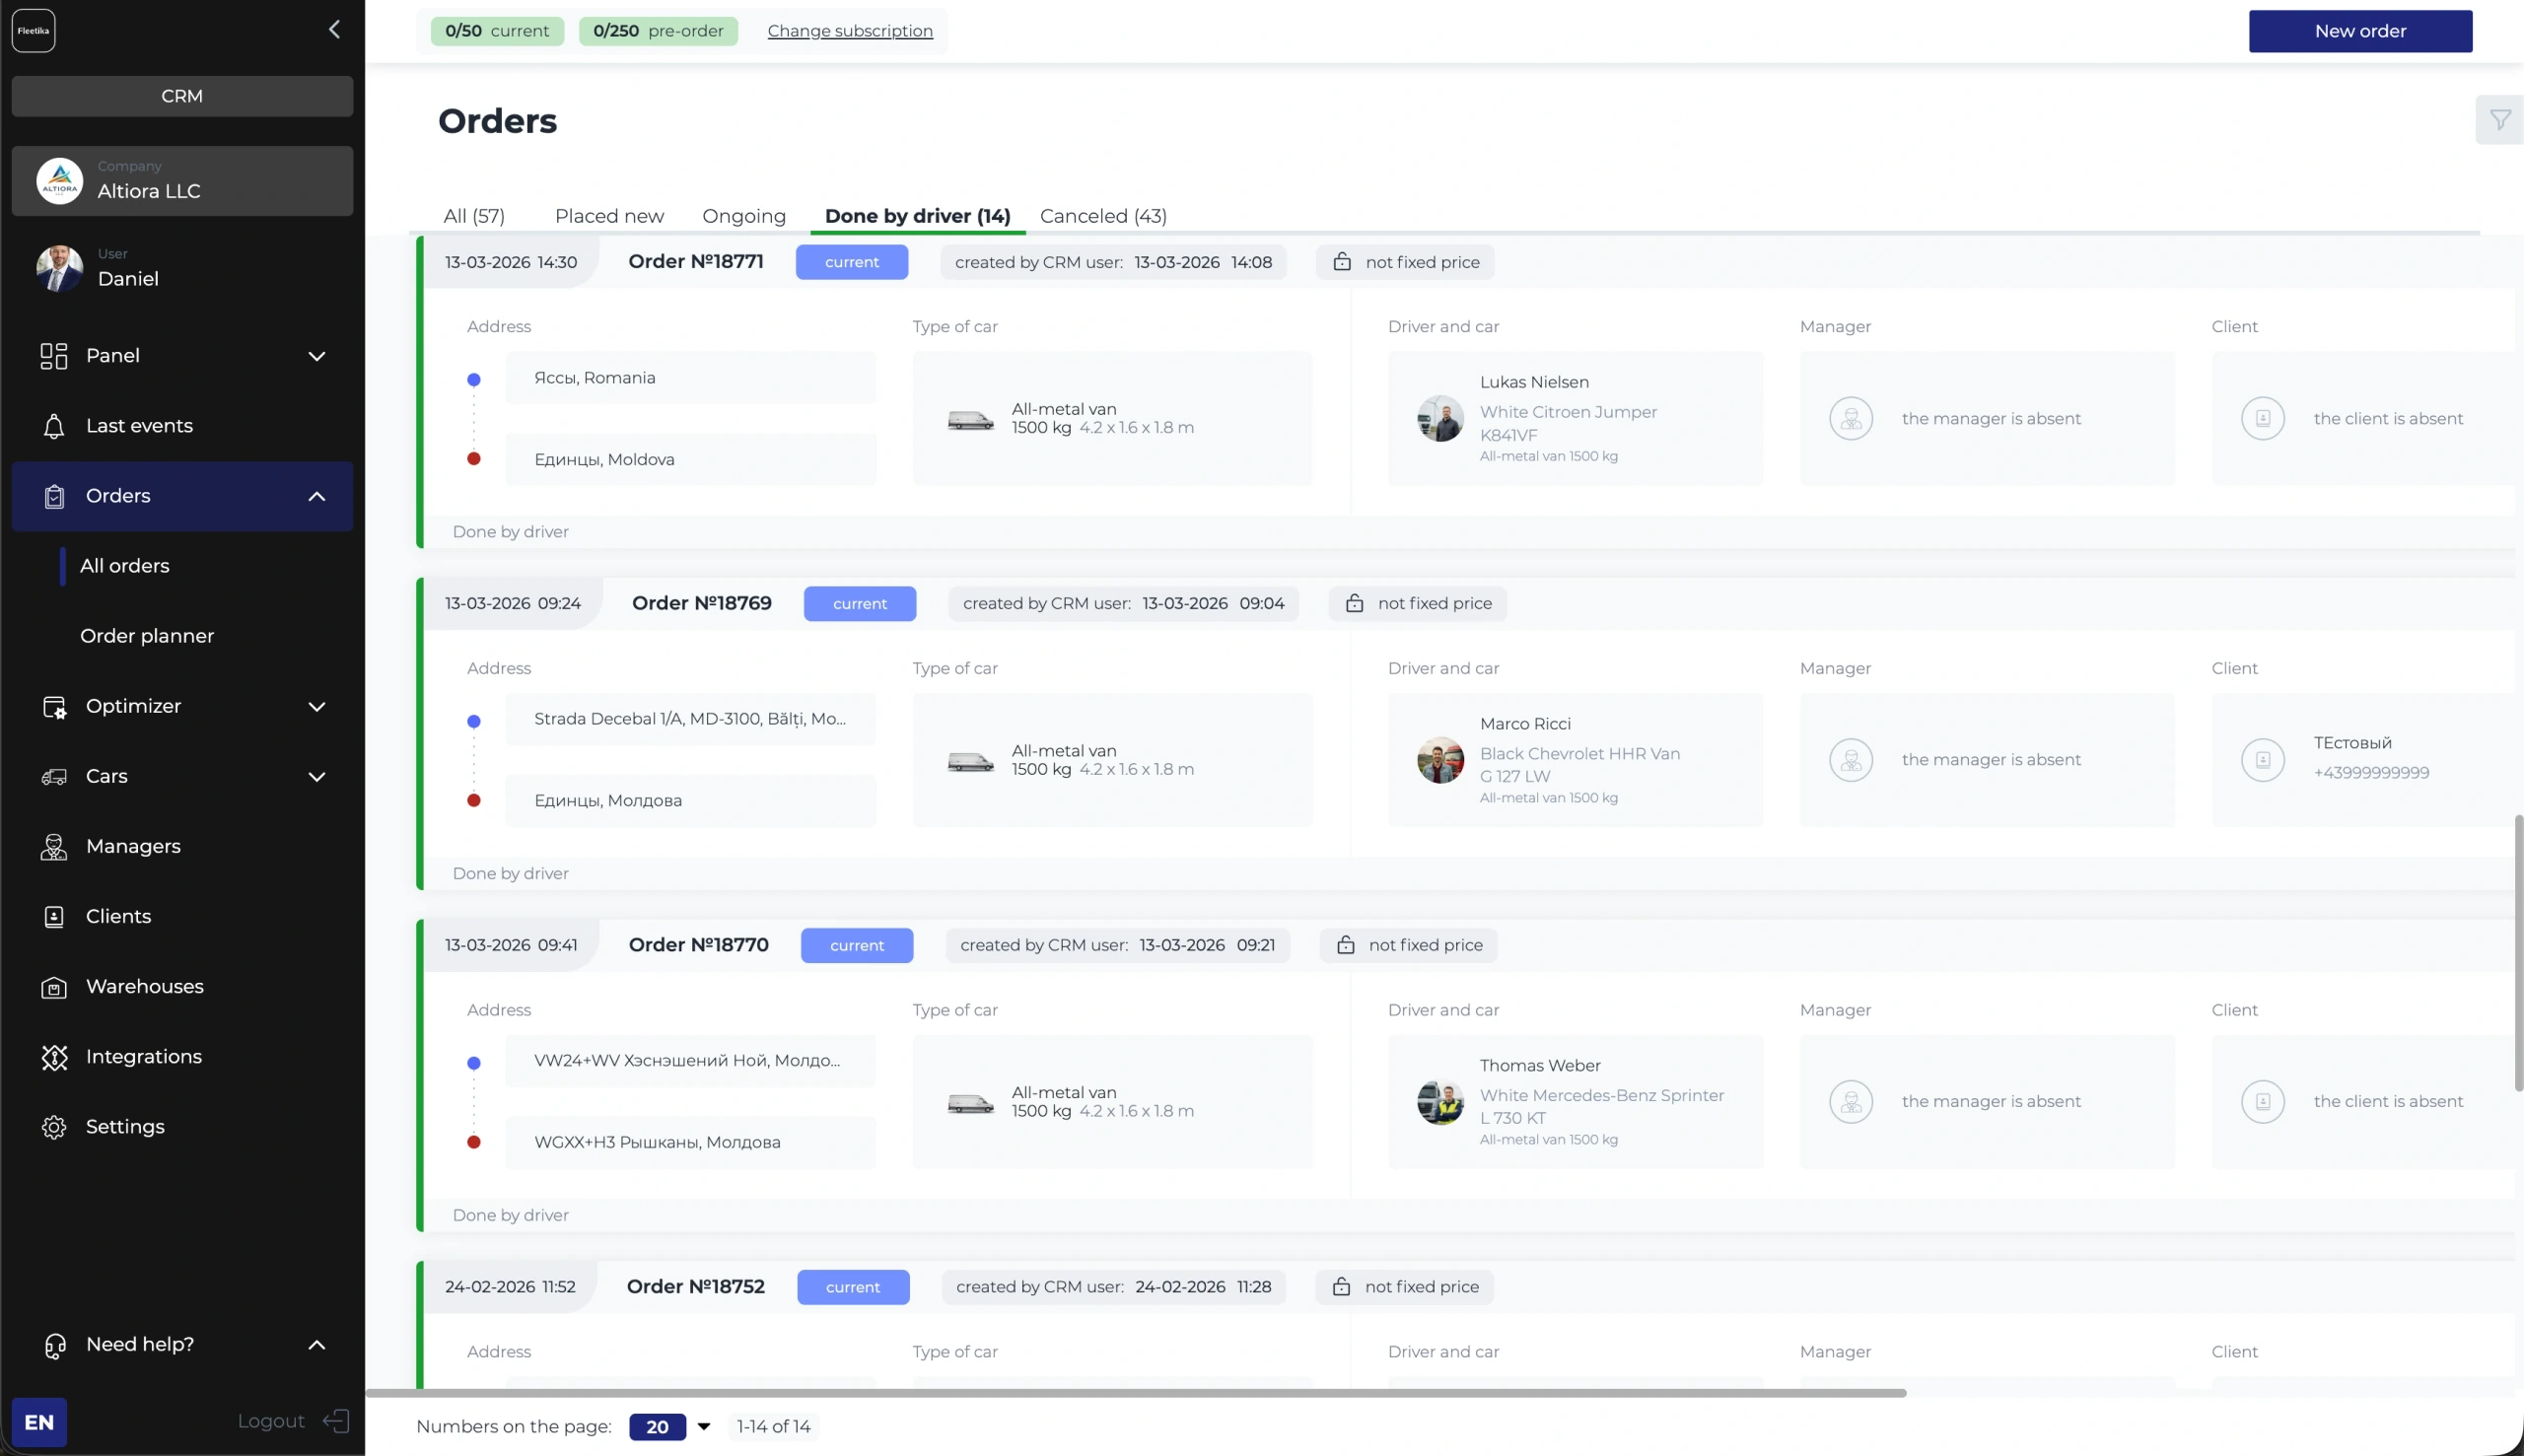Click the Last events bell icon
The width and height of the screenshot is (2524, 1456).
pyautogui.click(x=54, y=426)
